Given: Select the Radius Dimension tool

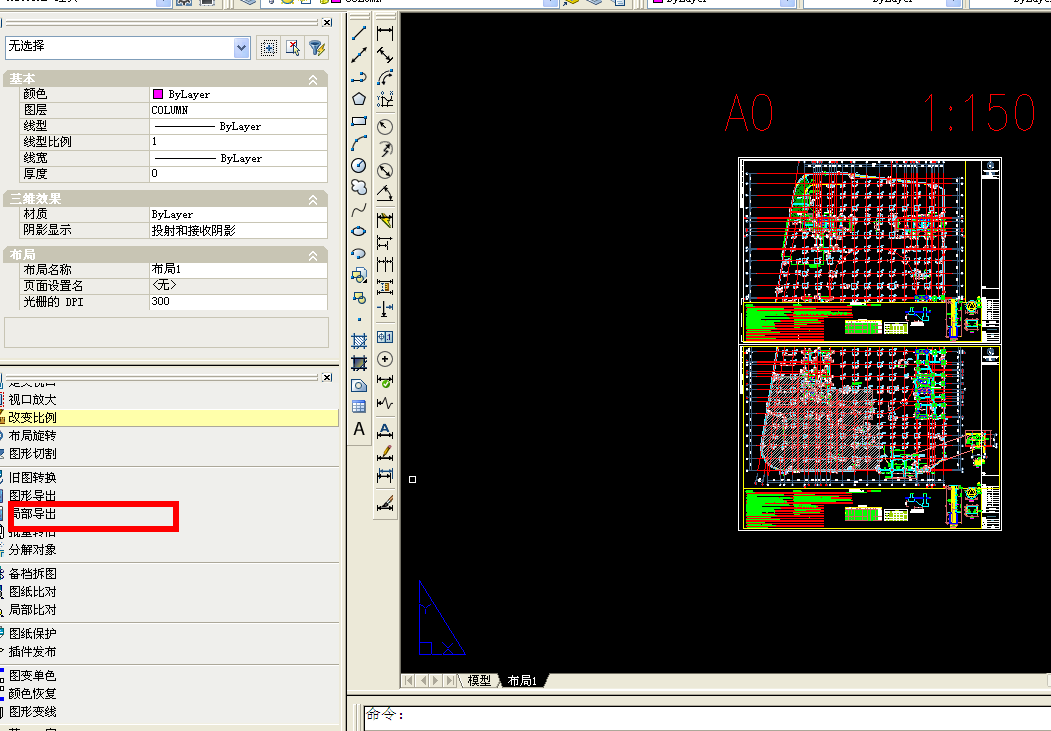Looking at the screenshot, I should tap(385, 127).
